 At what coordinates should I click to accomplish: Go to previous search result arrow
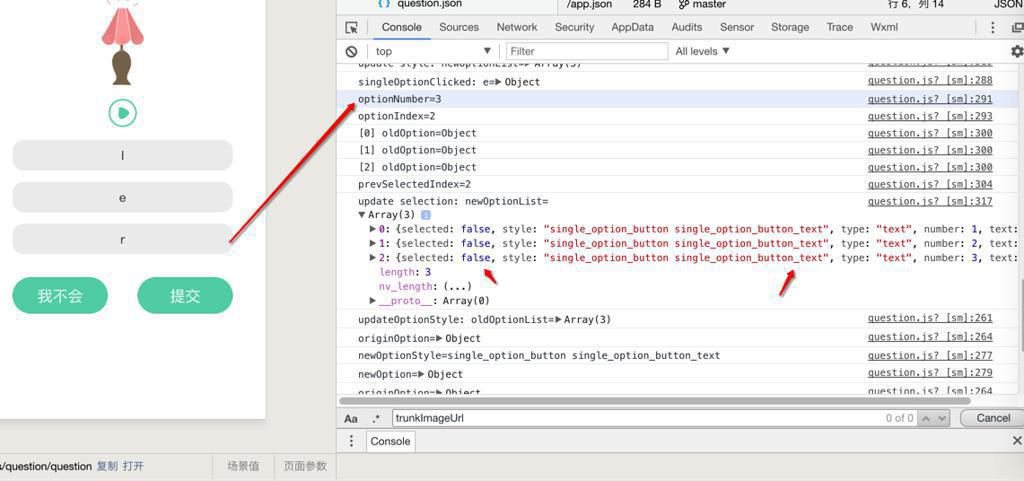point(926,418)
